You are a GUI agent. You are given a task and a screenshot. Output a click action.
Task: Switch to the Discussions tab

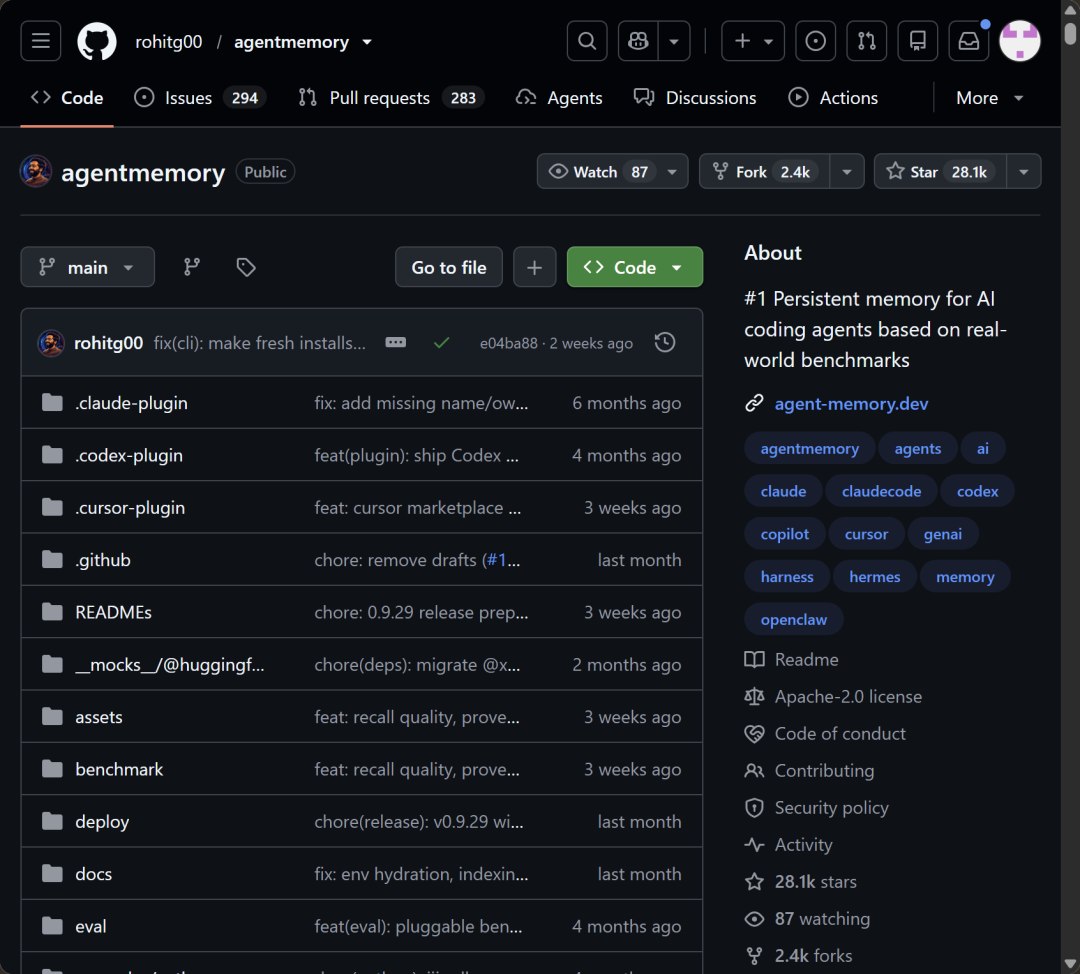(x=695, y=98)
